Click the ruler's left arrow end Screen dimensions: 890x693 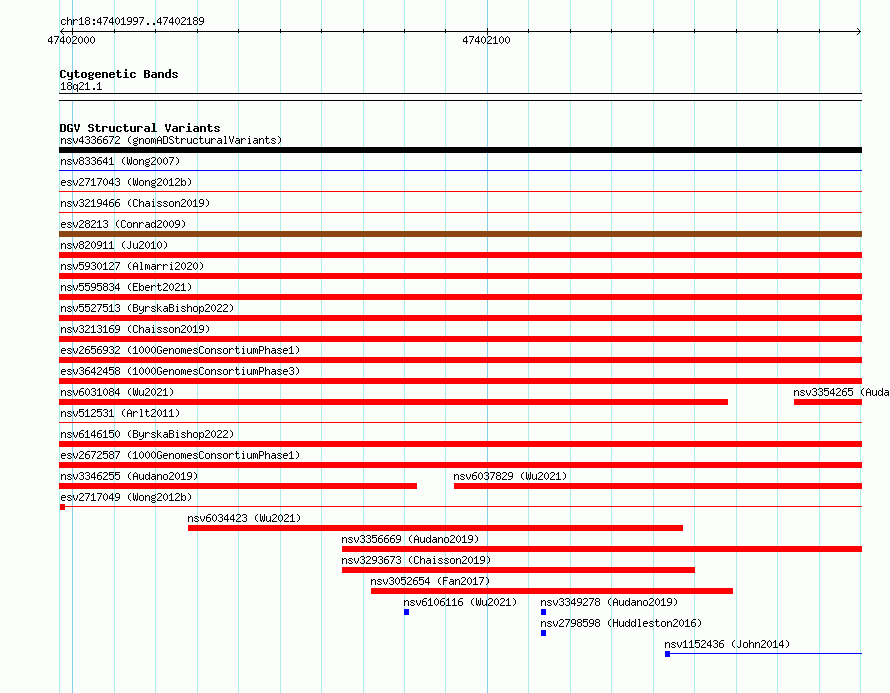coord(62,32)
